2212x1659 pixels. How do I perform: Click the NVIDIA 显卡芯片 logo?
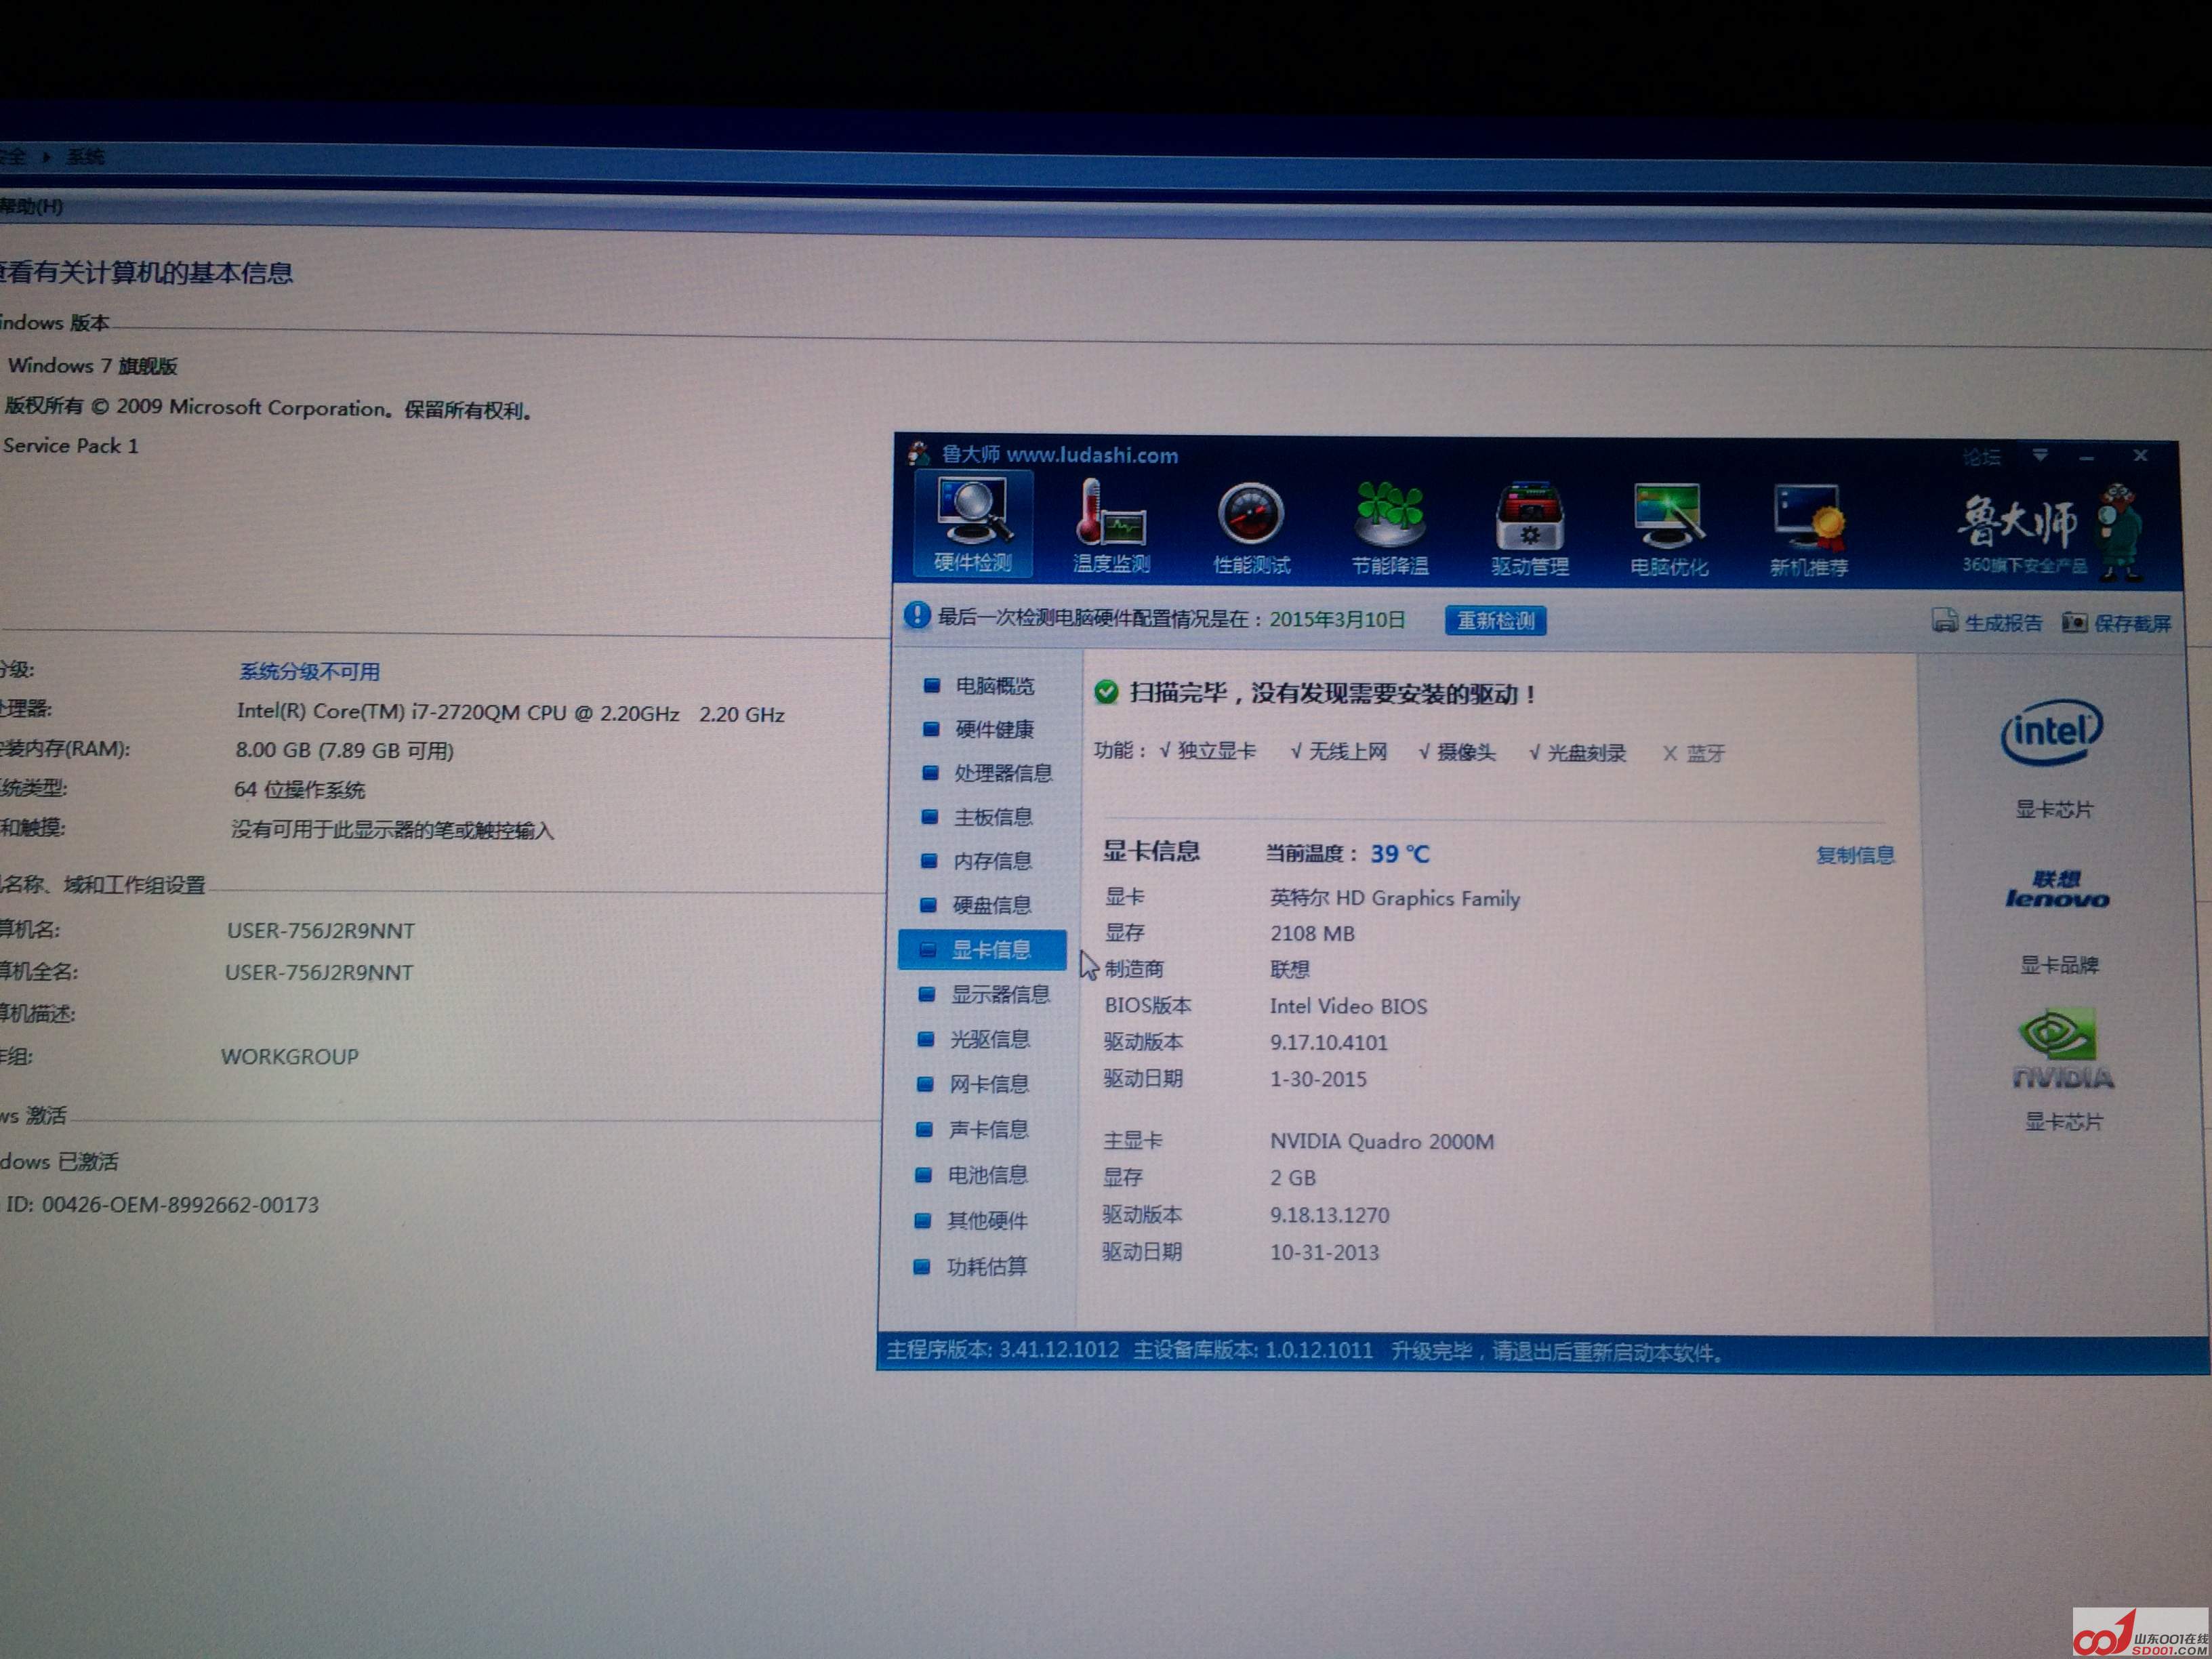pos(2062,1049)
